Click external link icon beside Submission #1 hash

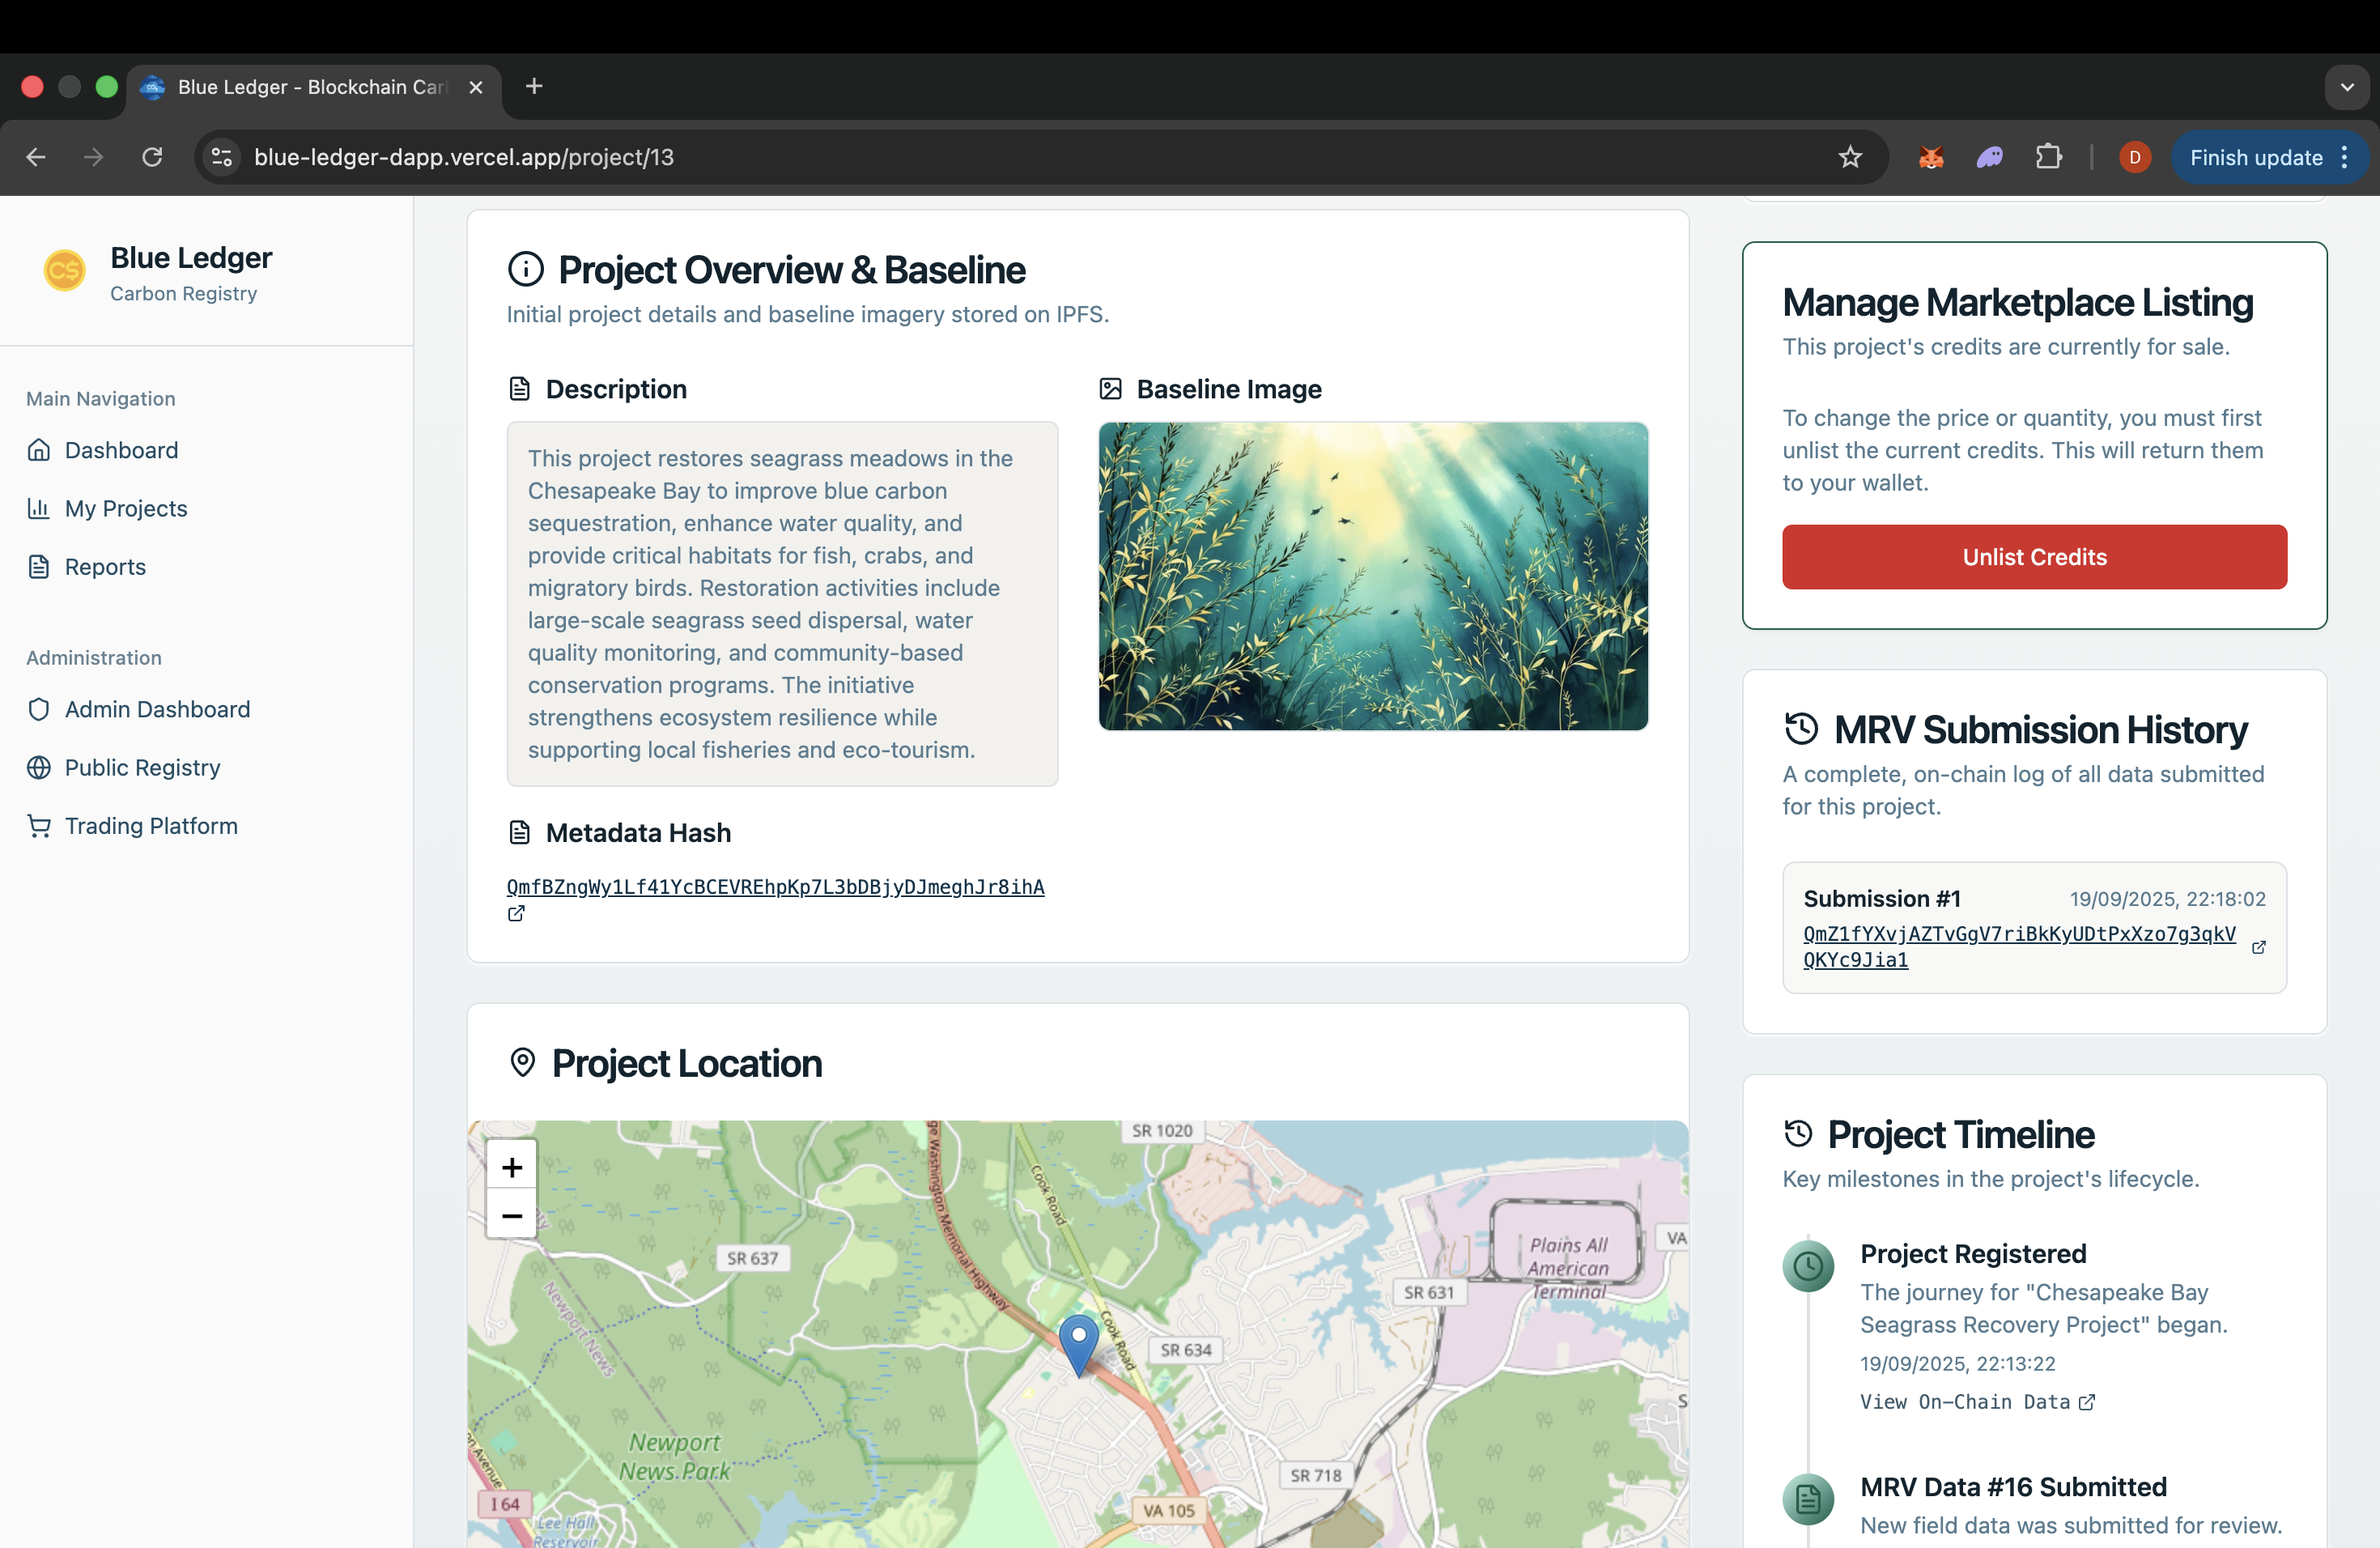(x=2258, y=947)
